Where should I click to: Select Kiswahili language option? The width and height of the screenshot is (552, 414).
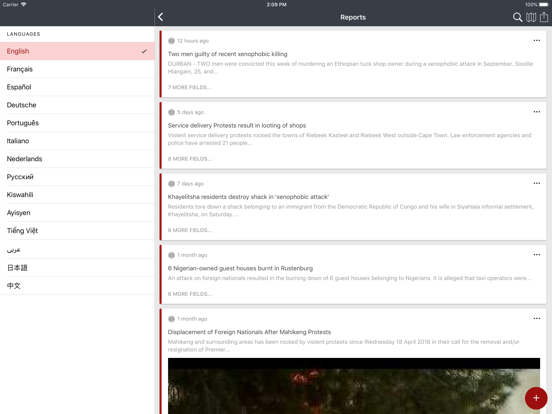click(x=77, y=195)
